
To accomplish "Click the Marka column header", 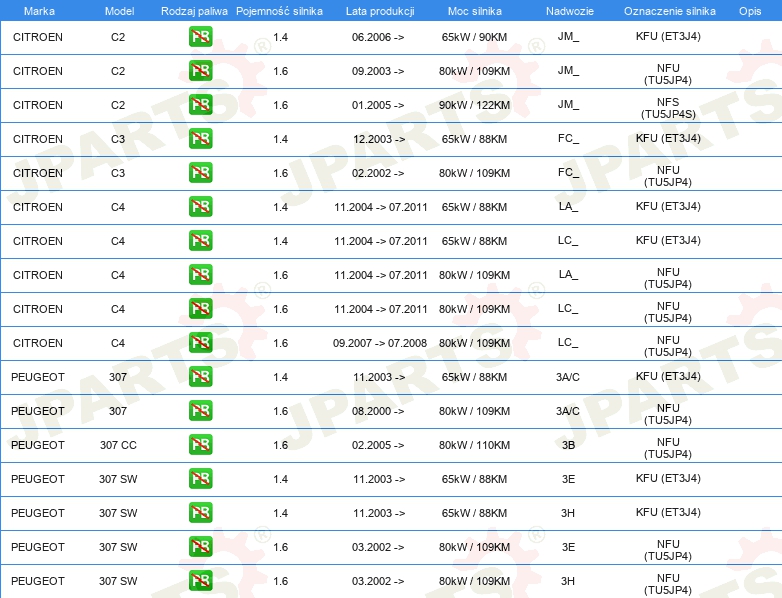I will click(39, 11).
